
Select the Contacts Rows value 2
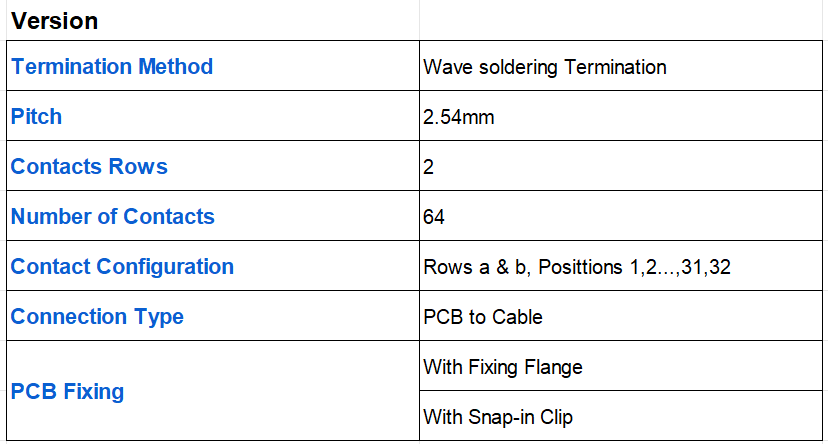pyautogui.click(x=621, y=166)
